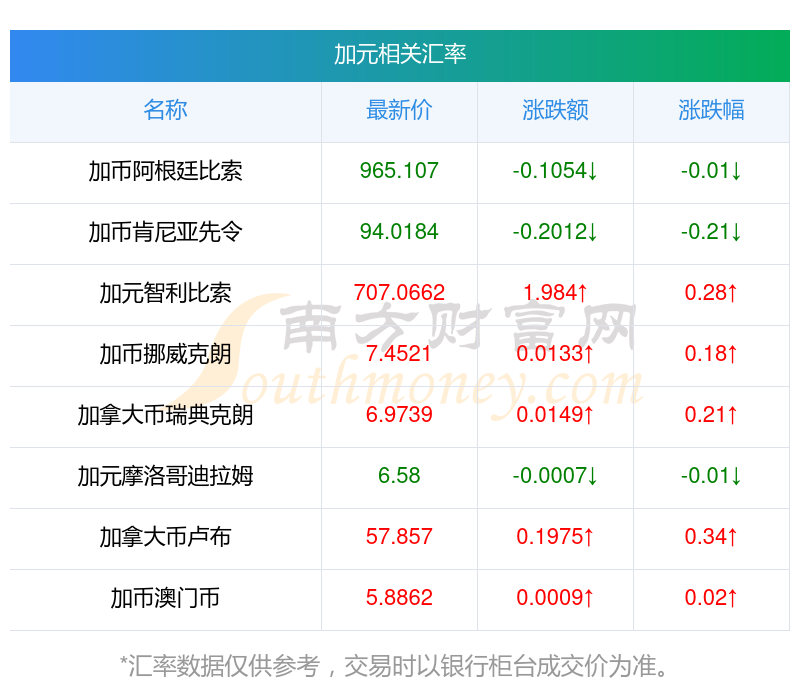The image size is (800, 698).
Task: Click the price 5.8862
Action: [399, 598]
